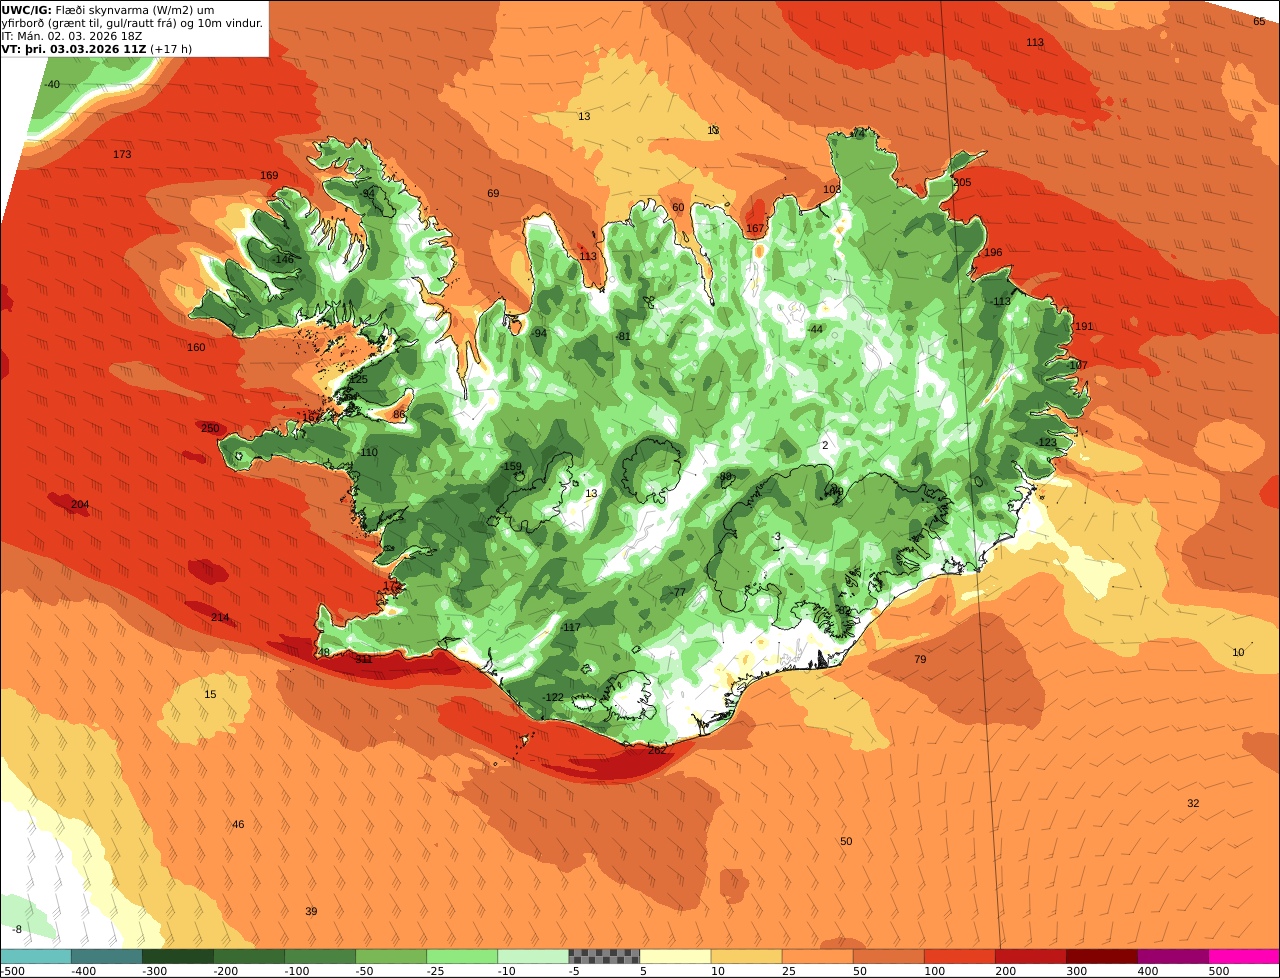Click the purple 400 to 500 legend swatch

(1172, 956)
